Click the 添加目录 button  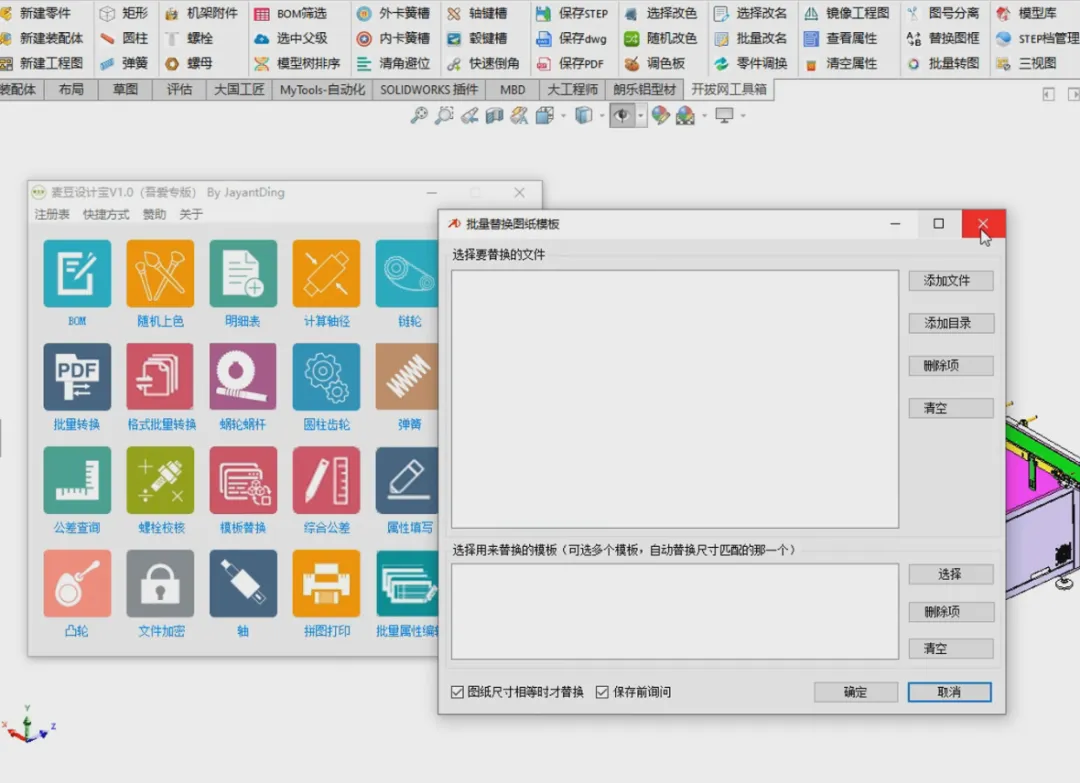pyautogui.click(x=951, y=323)
